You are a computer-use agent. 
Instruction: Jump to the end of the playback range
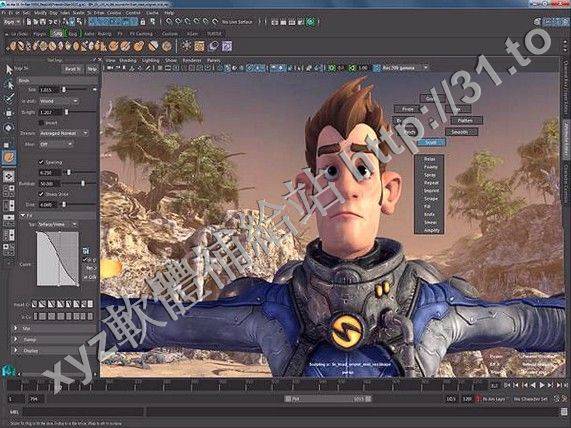tap(566, 385)
